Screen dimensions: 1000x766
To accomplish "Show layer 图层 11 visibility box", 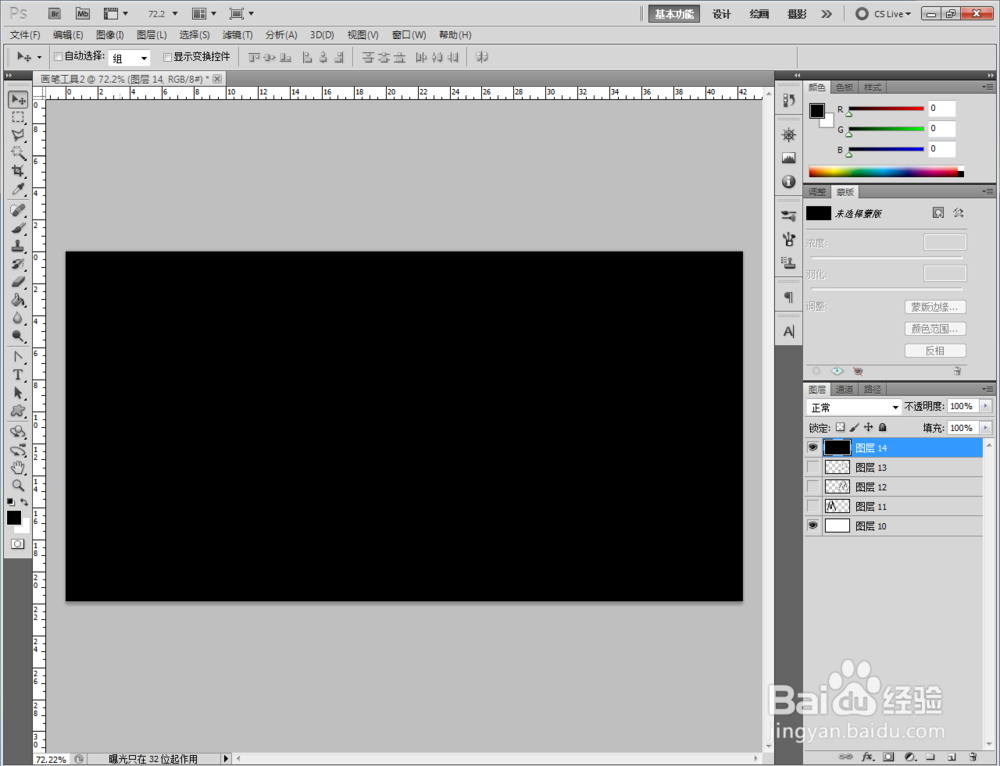I will tap(812, 506).
